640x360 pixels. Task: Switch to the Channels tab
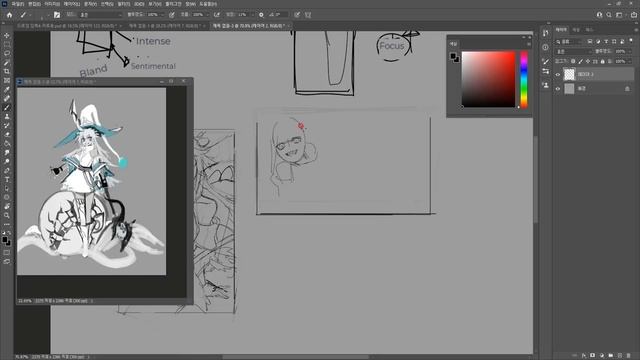[576, 30]
